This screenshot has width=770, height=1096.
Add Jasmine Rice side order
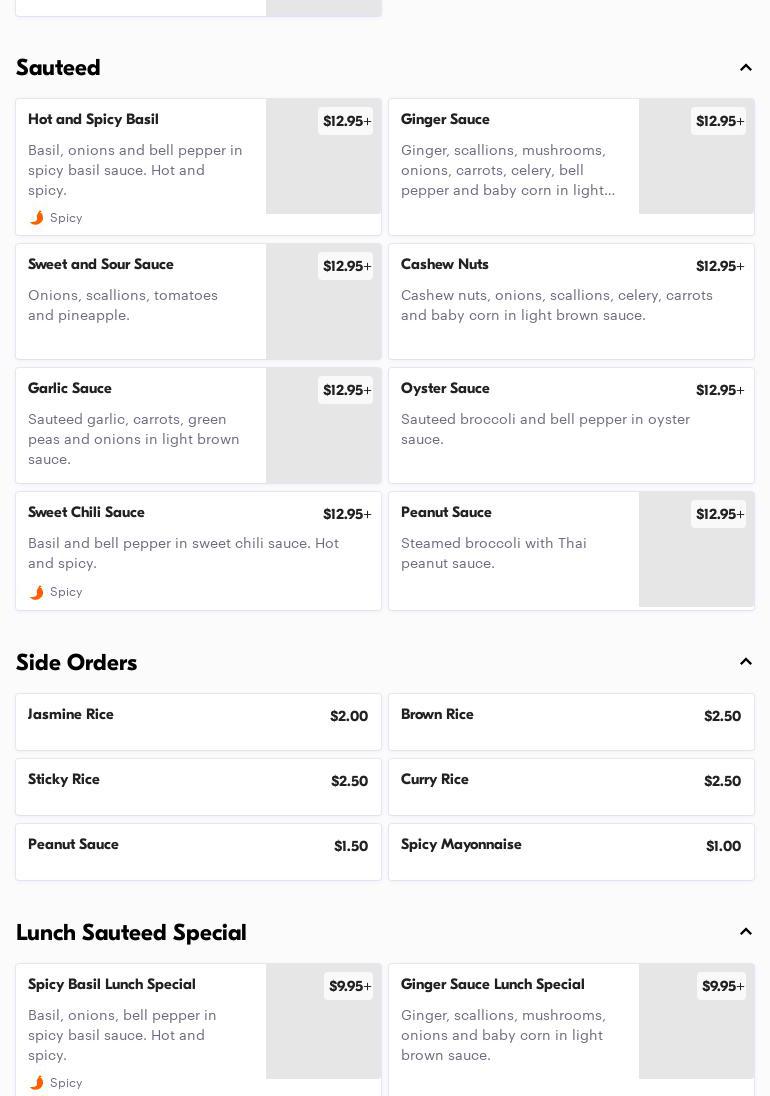tap(198, 721)
